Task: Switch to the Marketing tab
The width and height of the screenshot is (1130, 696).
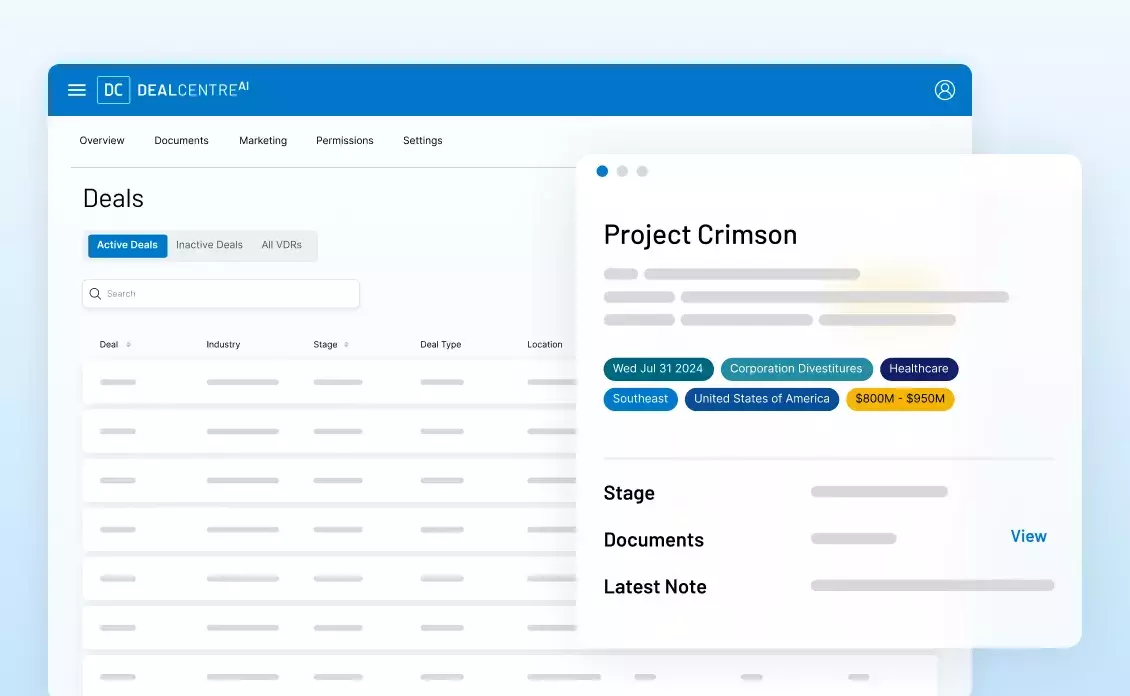Action: point(263,140)
